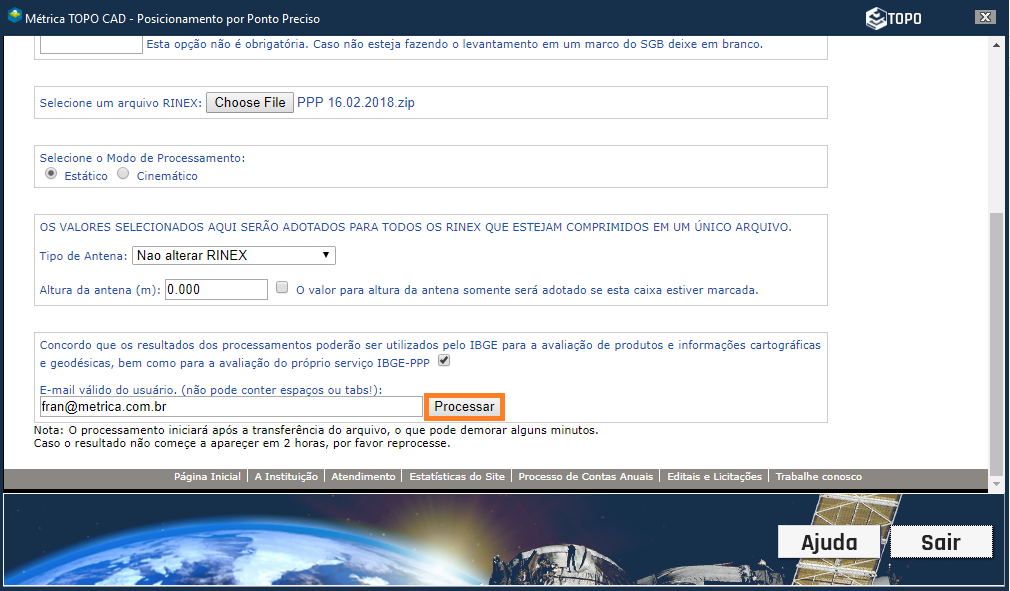The width and height of the screenshot is (1010, 591).
Task: Close the Métrica TOPO CAD window
Action: pyautogui.click(x=985, y=17)
